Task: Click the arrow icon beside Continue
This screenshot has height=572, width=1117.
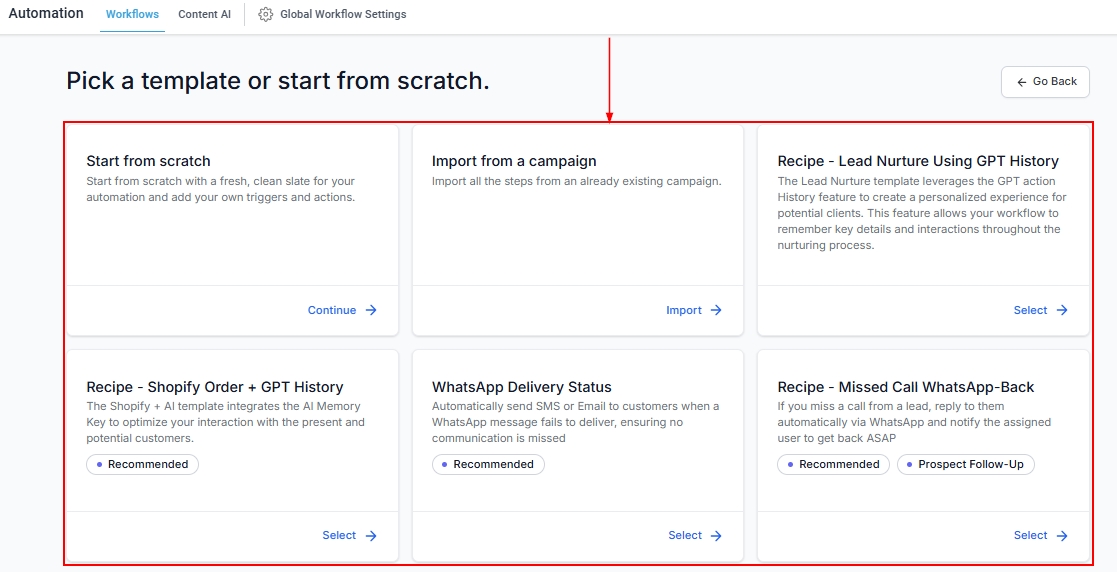Action: coord(371,310)
